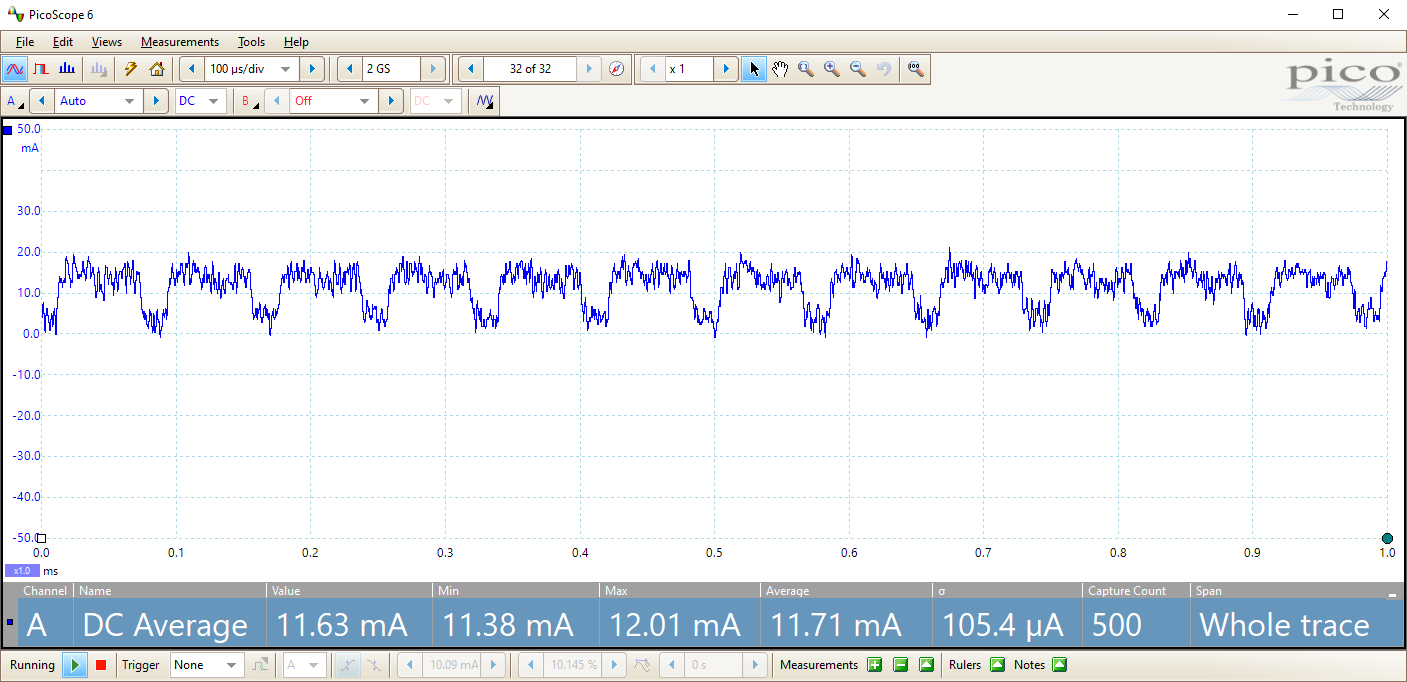Expand the Trigger mode None dropdown
Viewport: 1407px width, 682px height.
(208, 665)
